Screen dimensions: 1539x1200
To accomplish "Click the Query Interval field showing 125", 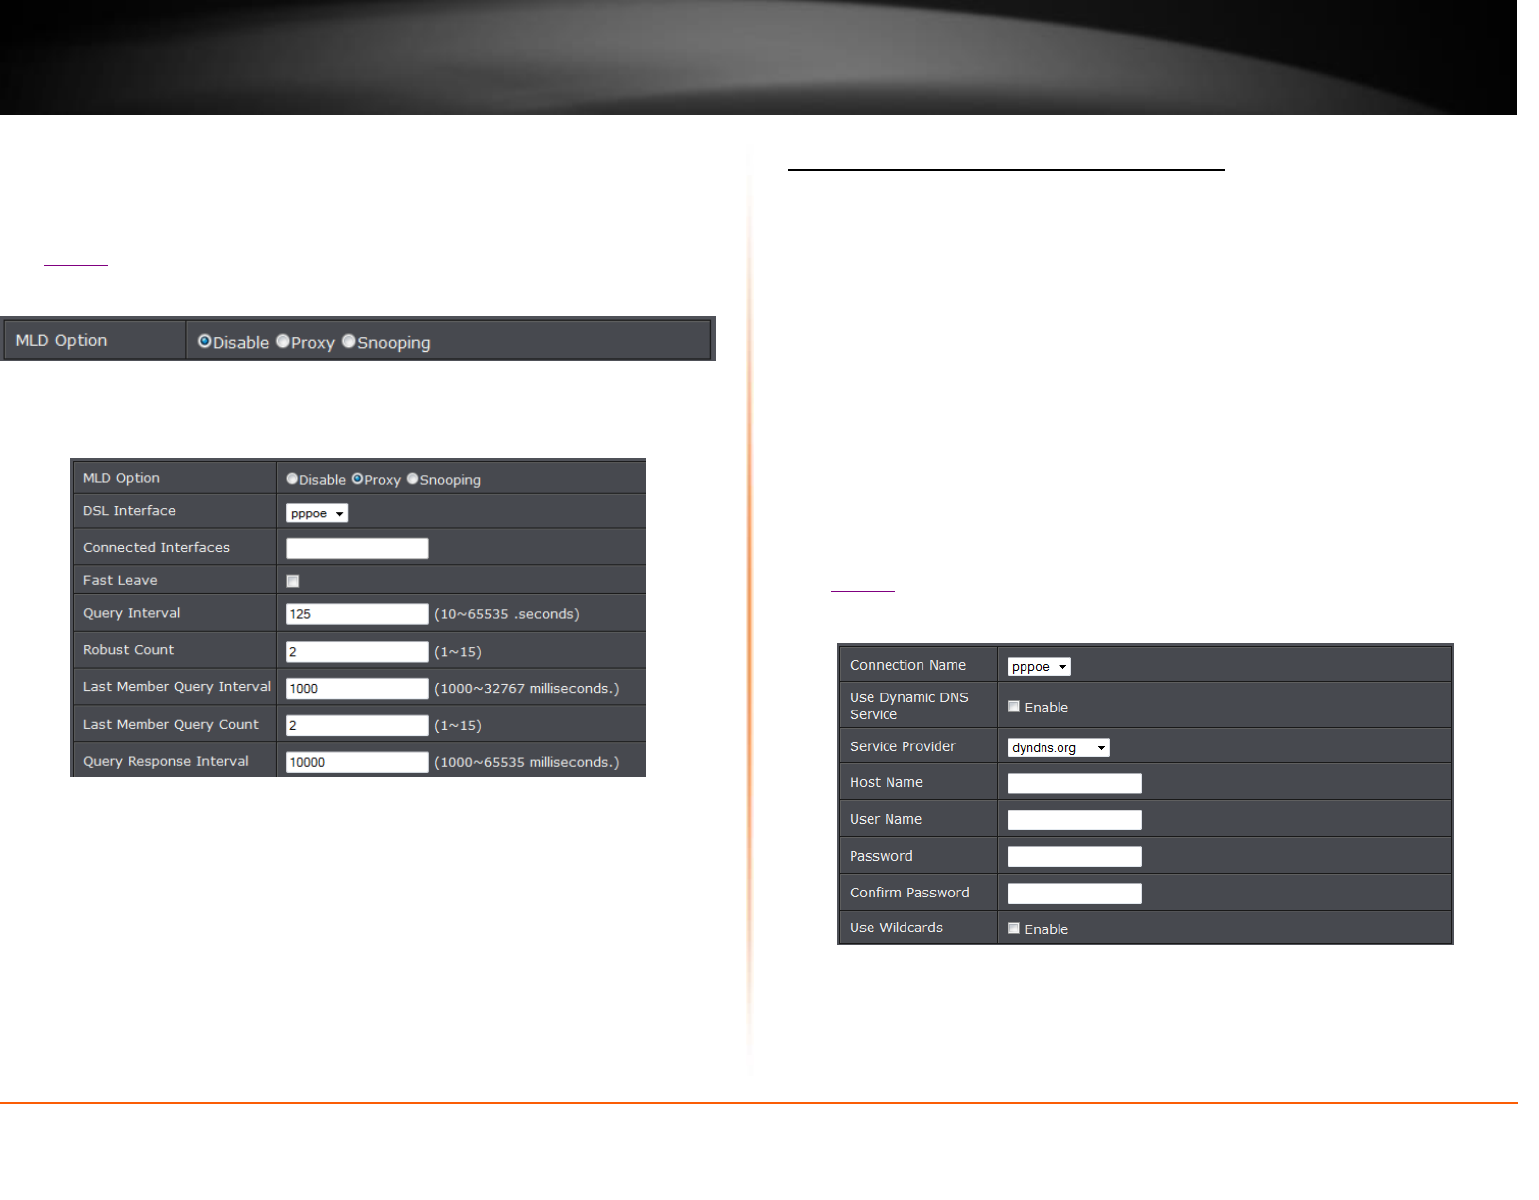I will (x=357, y=614).
